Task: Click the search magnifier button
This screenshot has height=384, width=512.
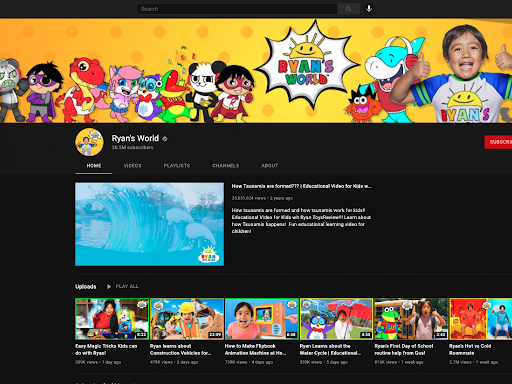Action: tap(348, 9)
